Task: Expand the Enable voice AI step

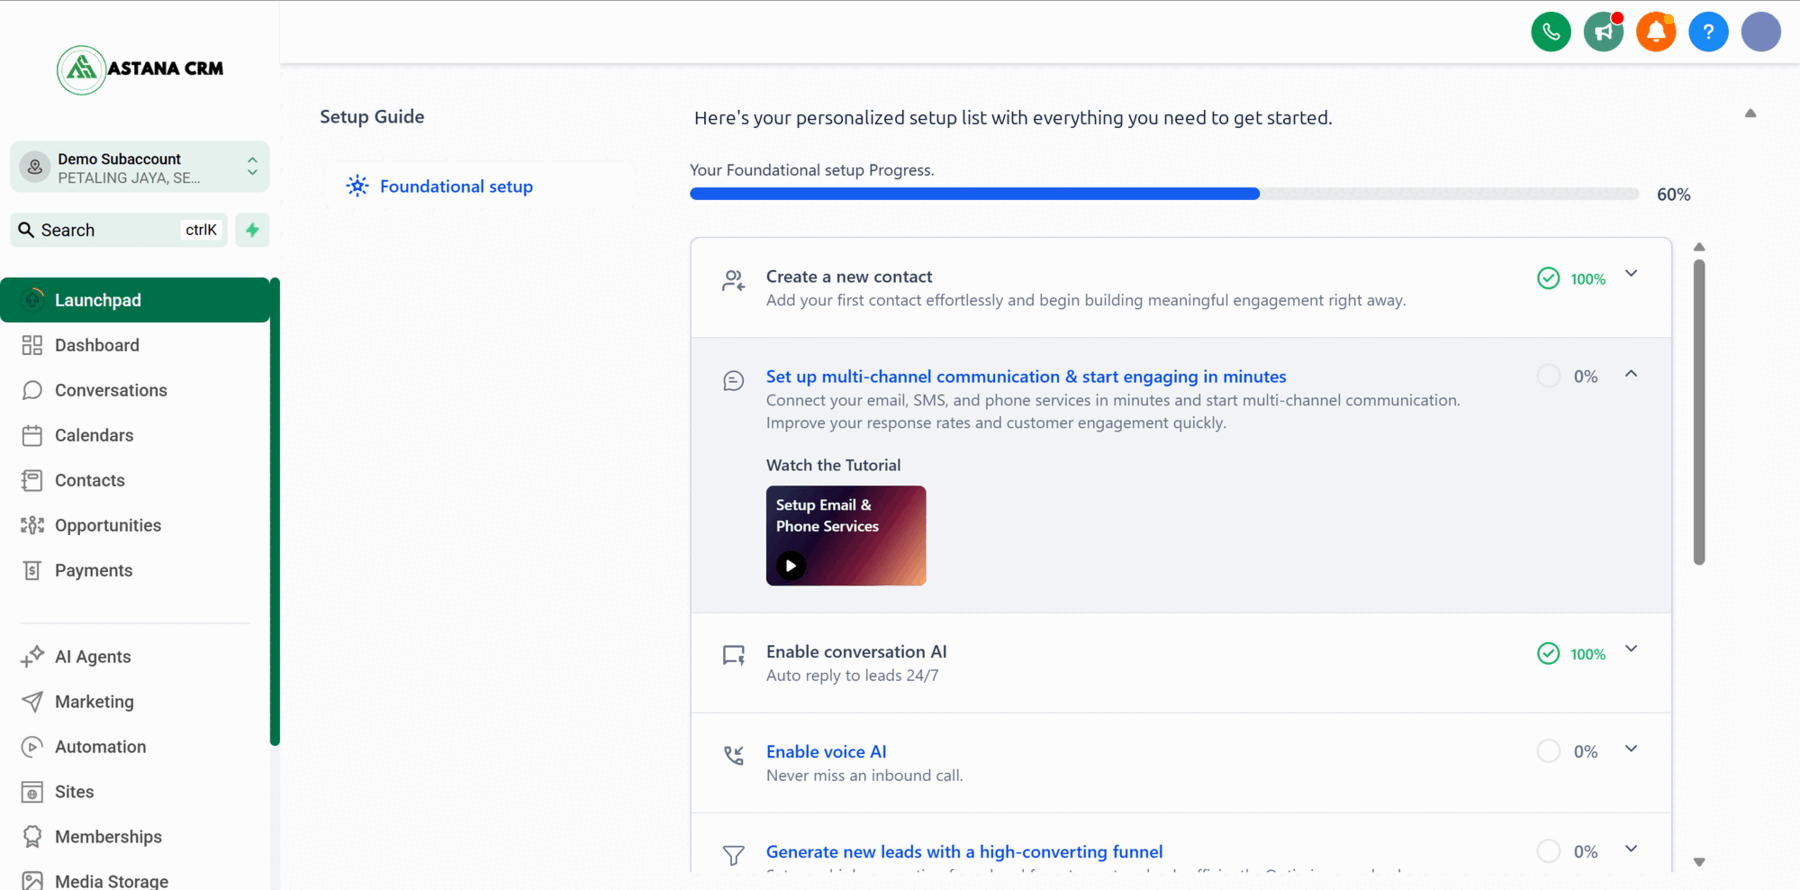Action: point(1631,749)
